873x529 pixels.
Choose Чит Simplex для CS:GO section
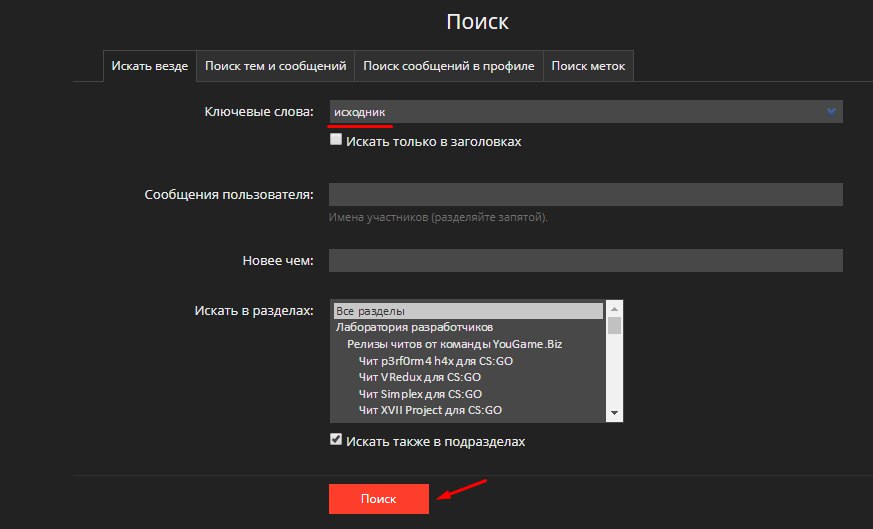point(422,393)
